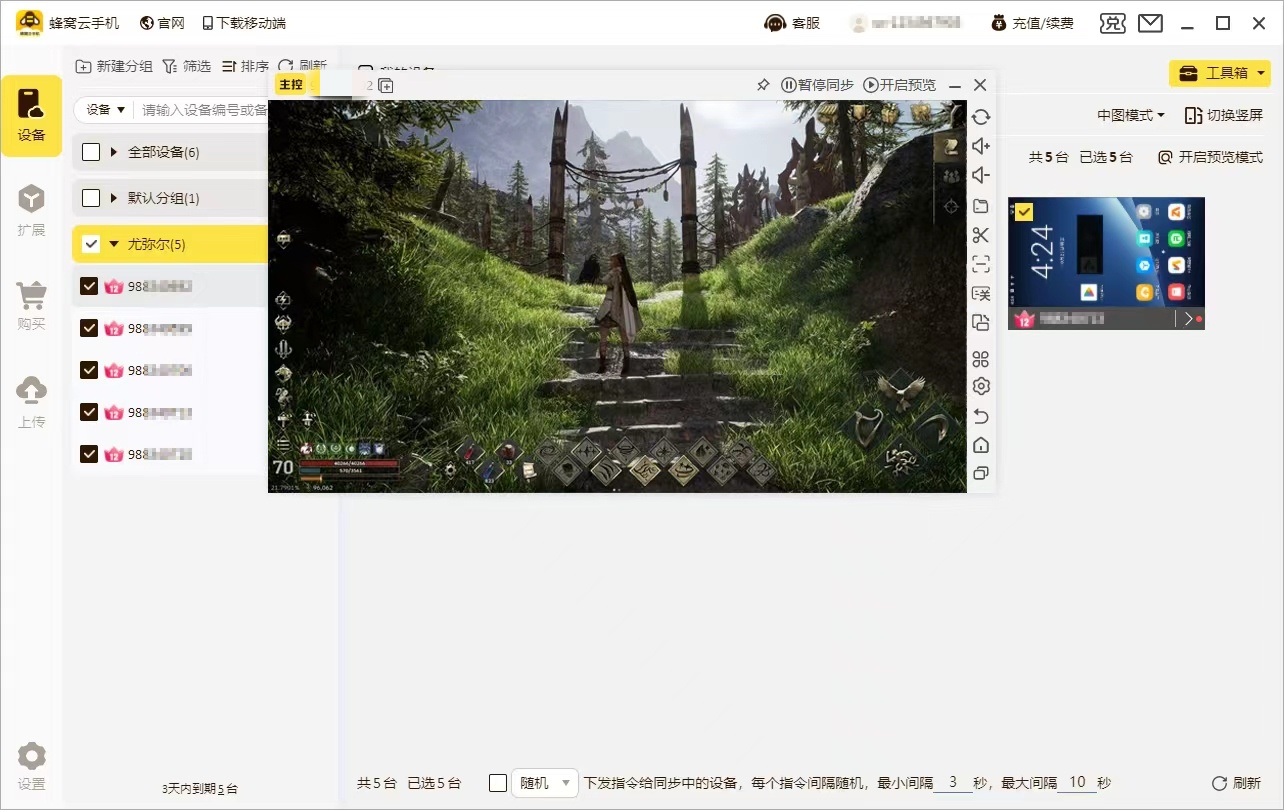This screenshot has width=1284, height=810.
Task: Collapse the 尤弥尔(5) group arrow
Action: pyautogui.click(x=114, y=244)
